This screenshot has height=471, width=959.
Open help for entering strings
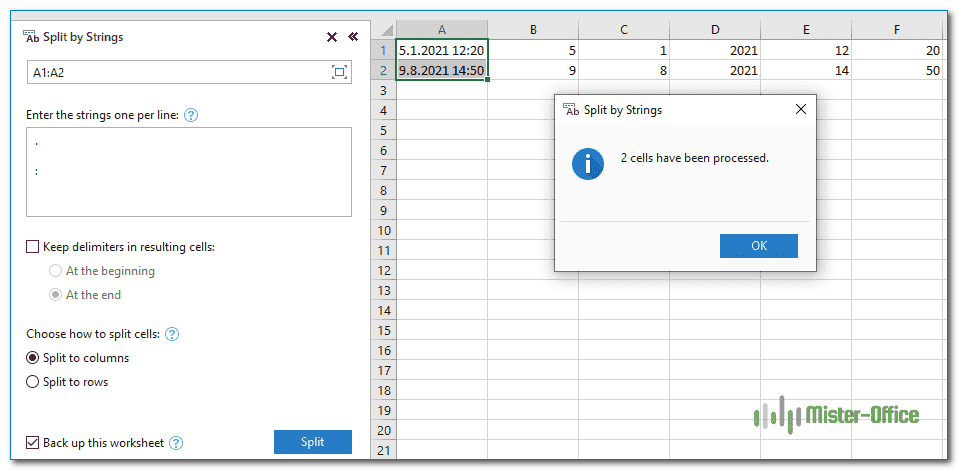[191, 115]
